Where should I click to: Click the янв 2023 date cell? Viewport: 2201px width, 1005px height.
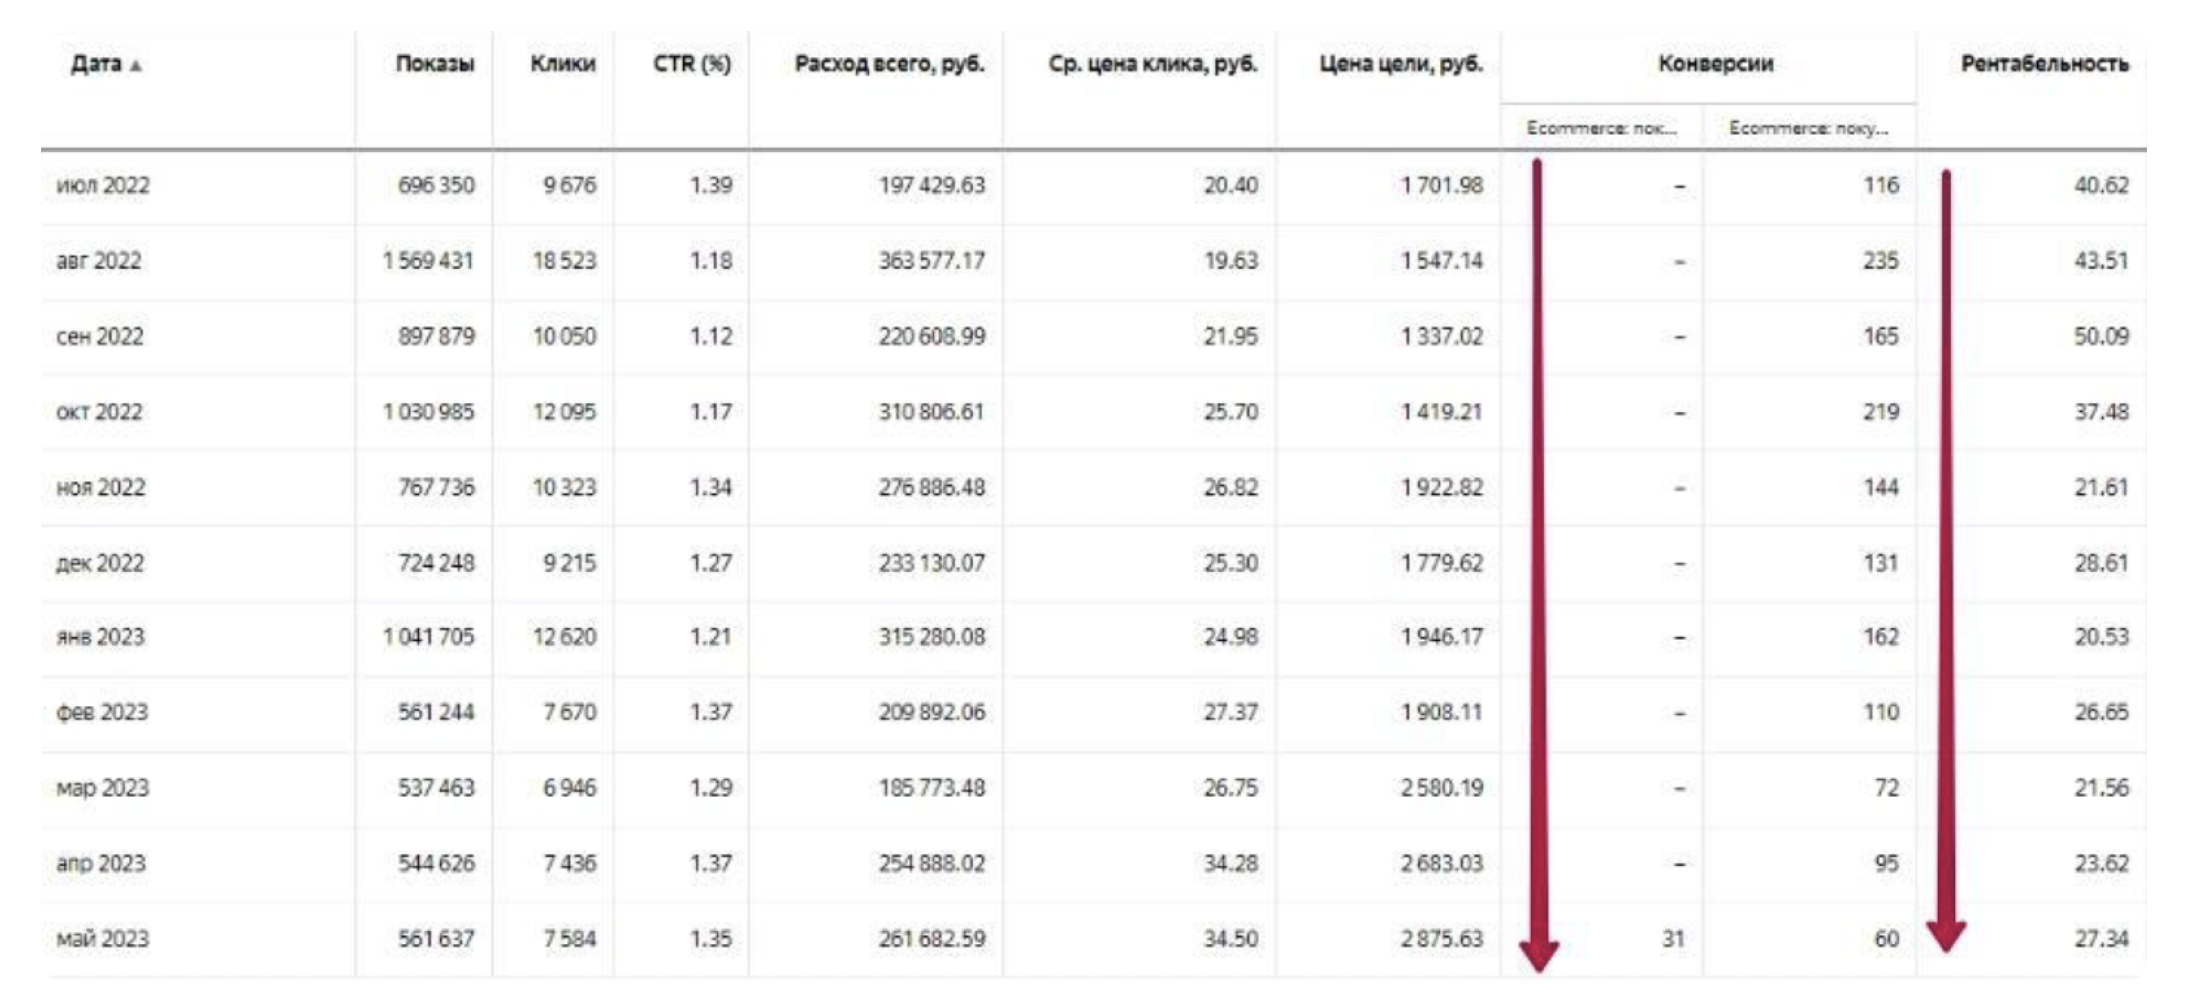pos(101,637)
